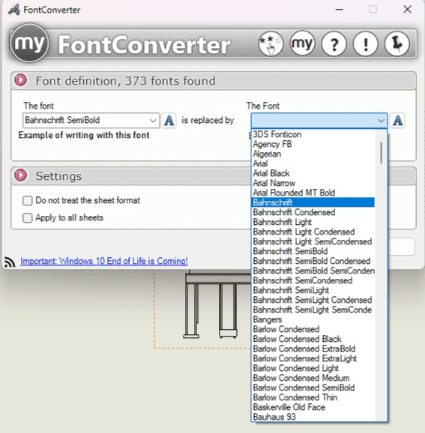
Task: Click the round my logo at the left of the header
Action: click(x=30, y=43)
